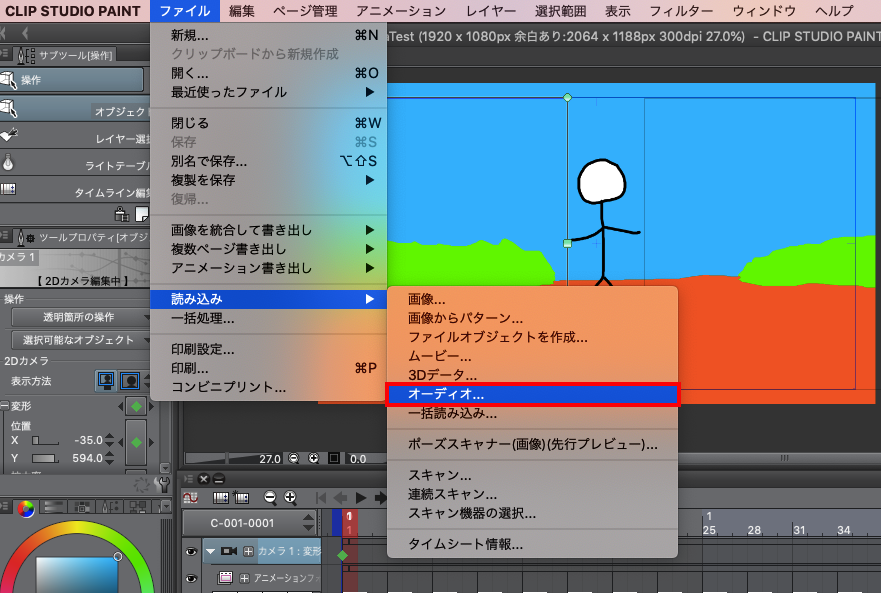Zoom out the canvas view

[x=294, y=458]
